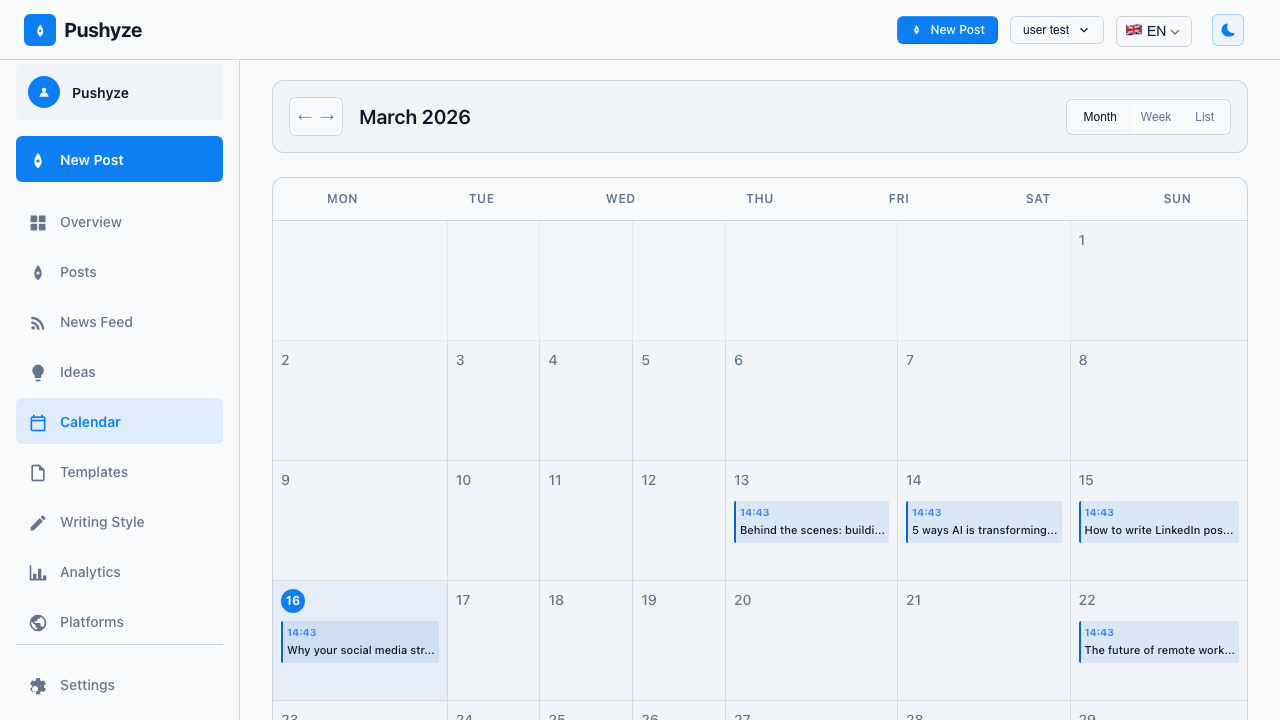Select the Calendar icon in sidebar
The width and height of the screenshot is (1280, 720).
pos(38,422)
